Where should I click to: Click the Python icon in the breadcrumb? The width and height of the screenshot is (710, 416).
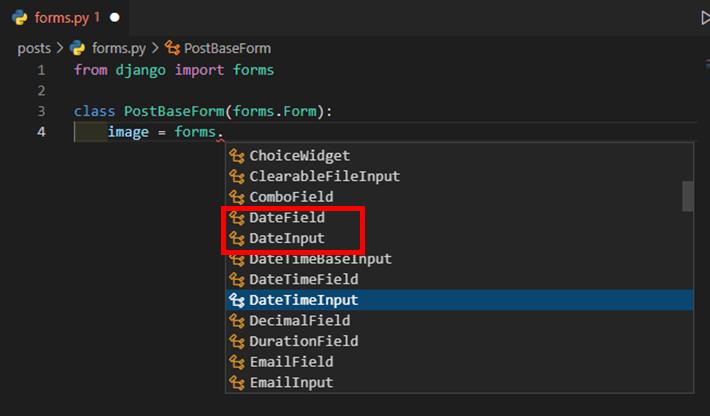pos(77,48)
